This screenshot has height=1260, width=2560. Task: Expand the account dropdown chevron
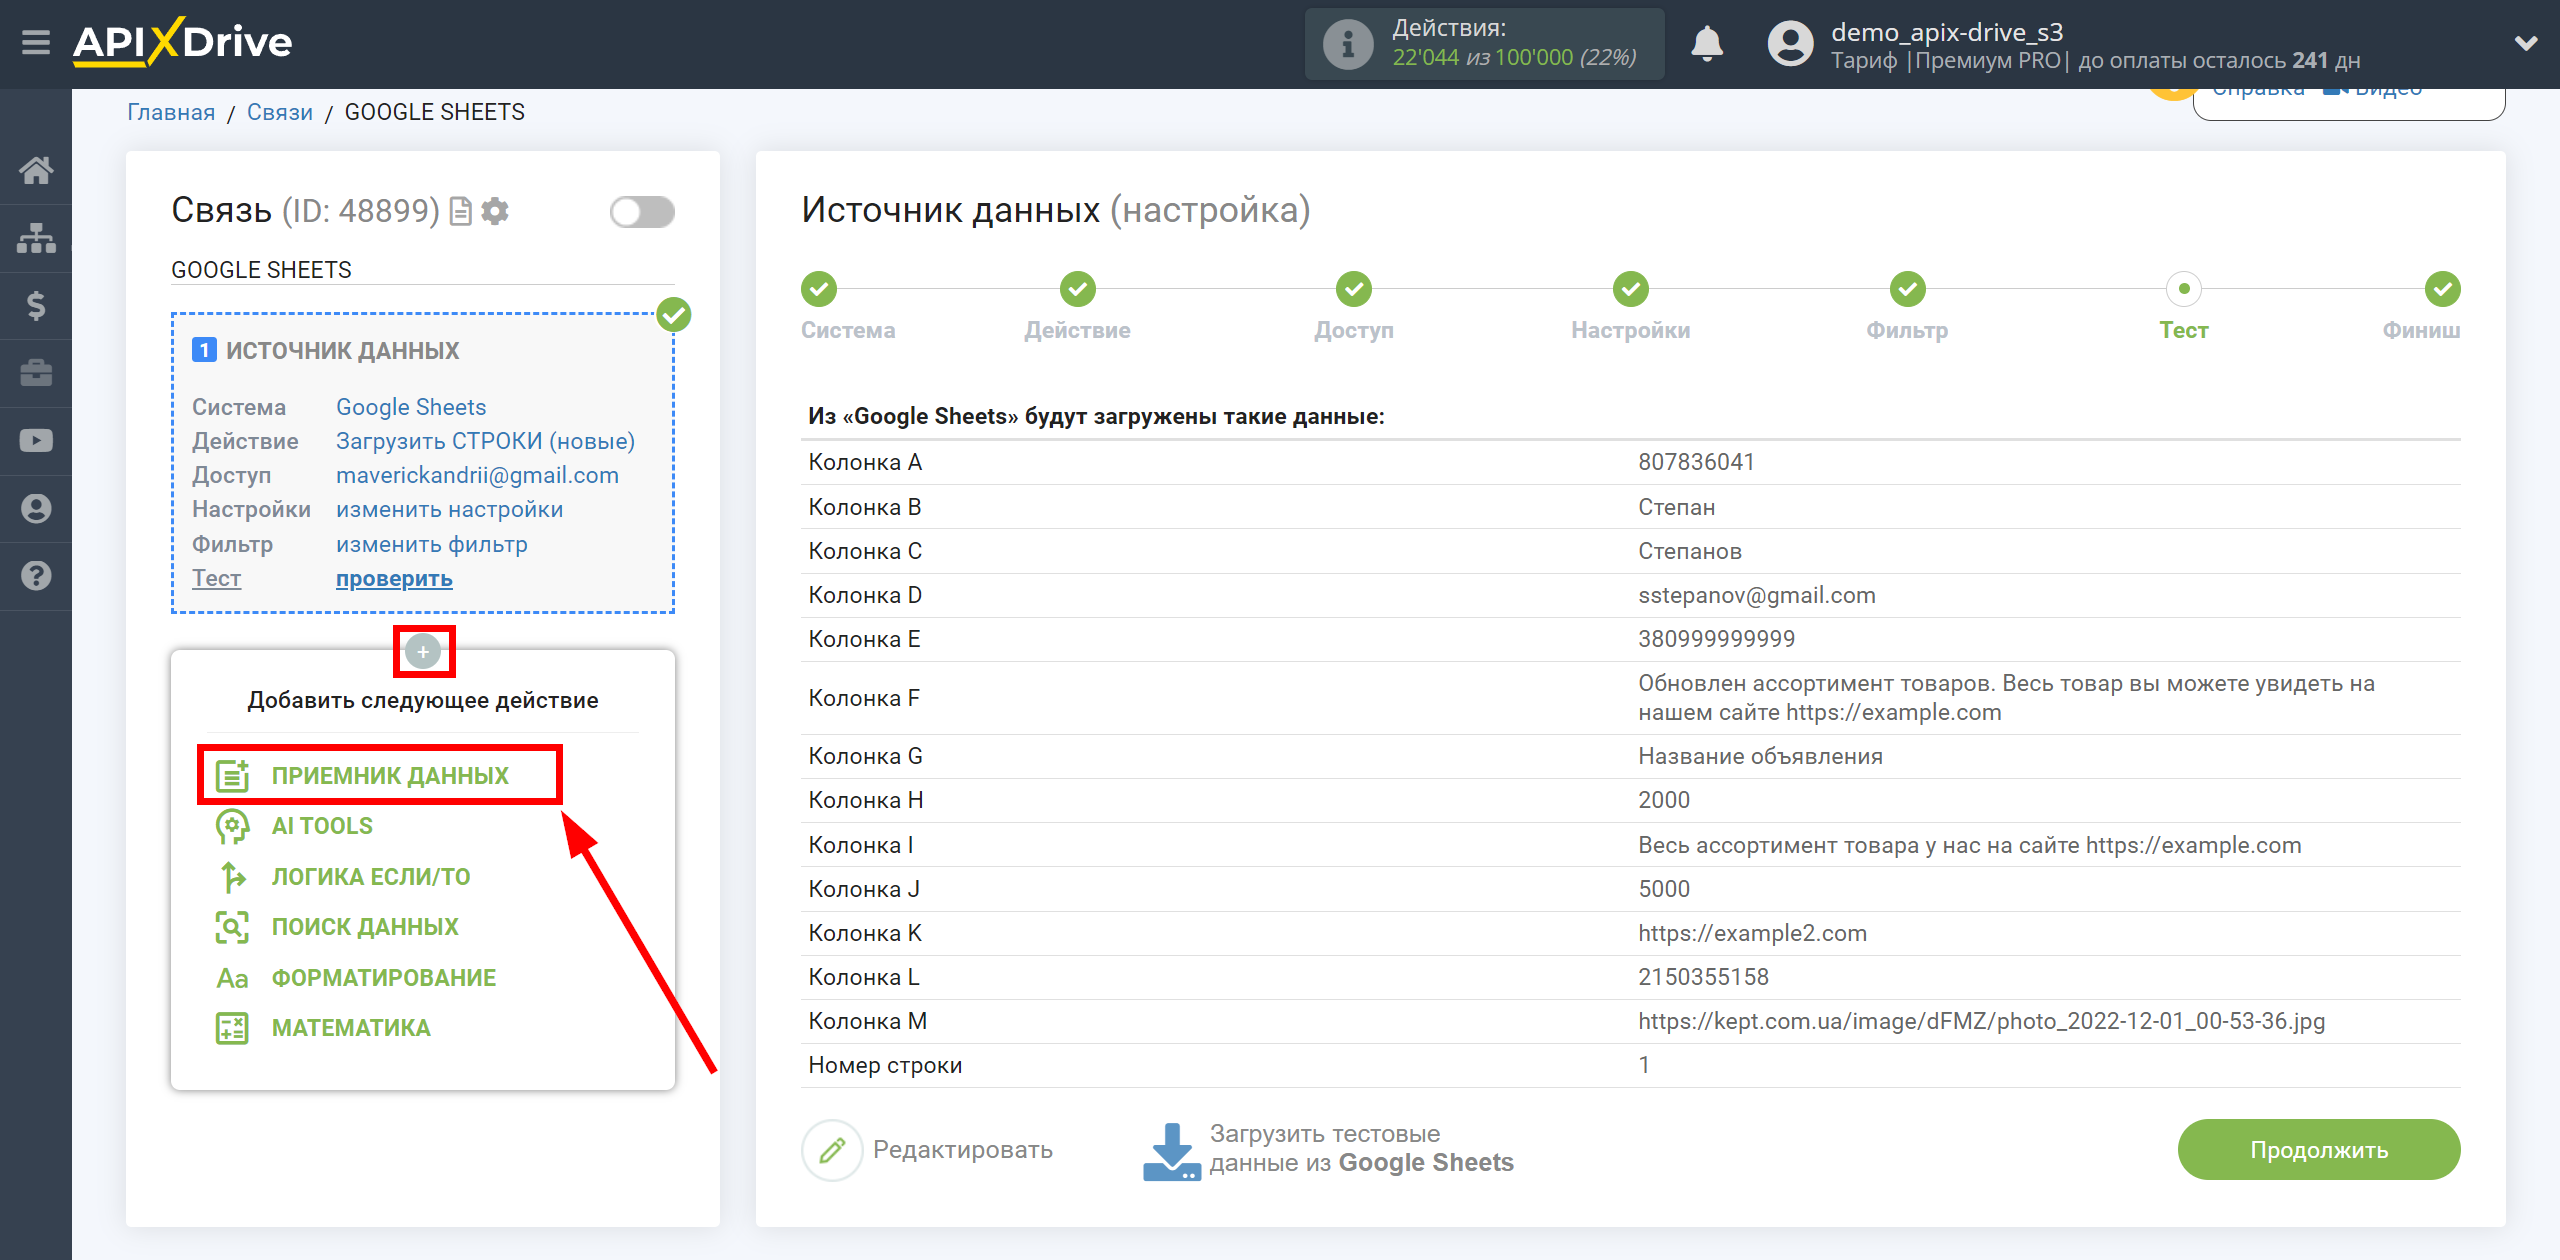tap(2526, 43)
